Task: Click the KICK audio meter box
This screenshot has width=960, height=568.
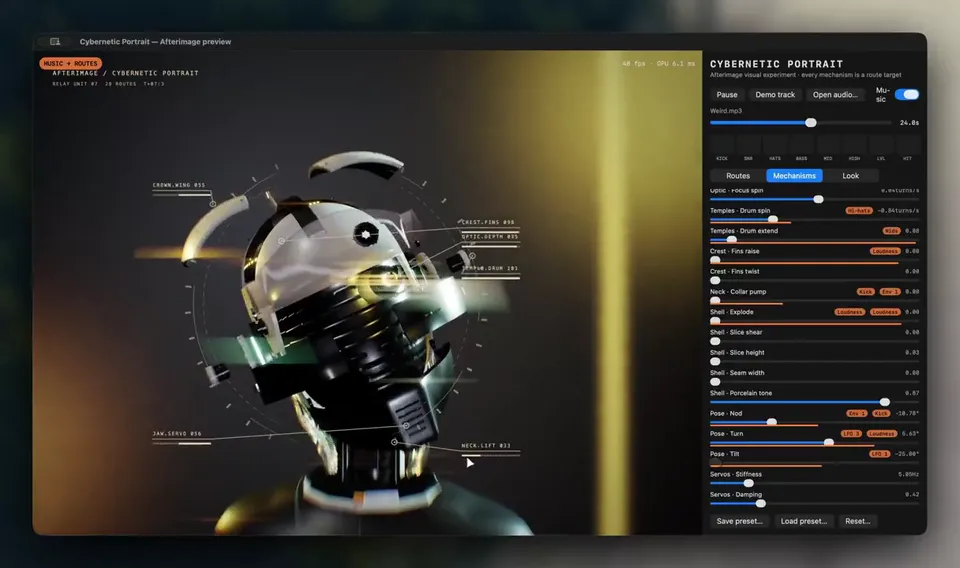Action: [x=722, y=145]
